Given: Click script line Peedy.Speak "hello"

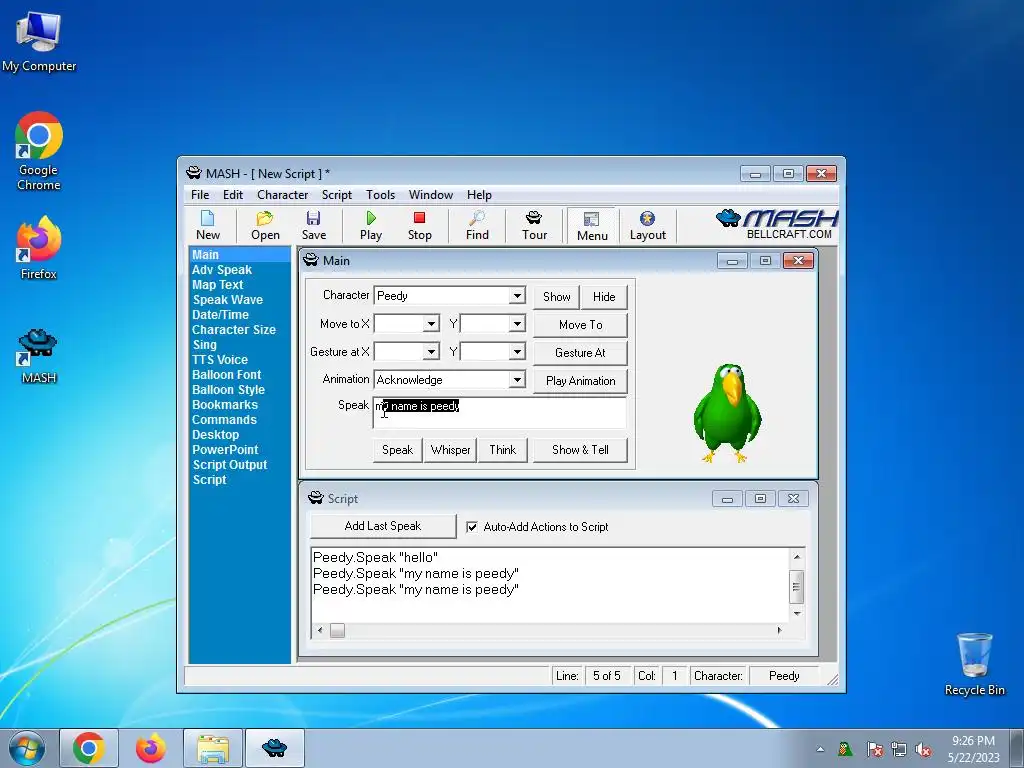Looking at the screenshot, I should point(376,558).
